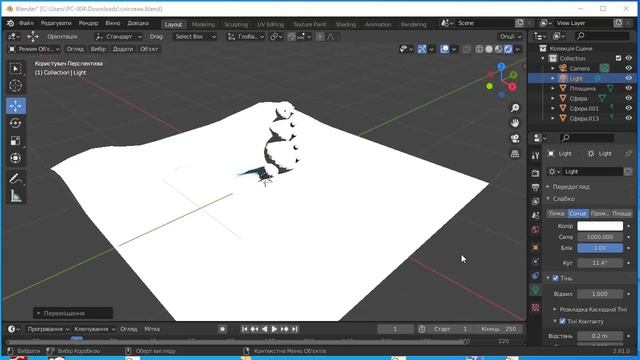Hide Площина with its eye icon

click(629, 88)
